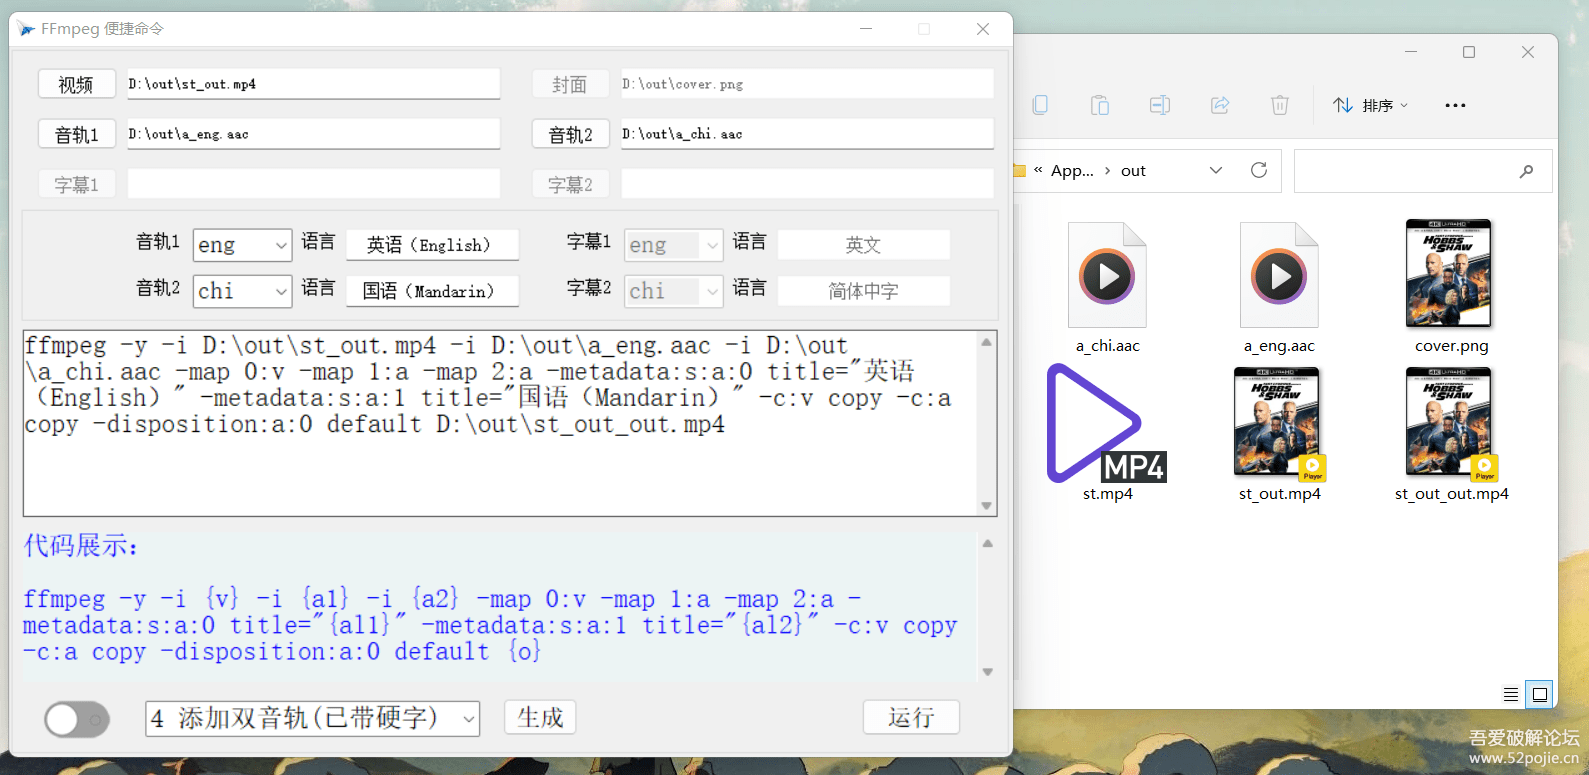Select the a_chi.aac file icon
Viewport: 1589px width, 775px height.
click(1107, 275)
